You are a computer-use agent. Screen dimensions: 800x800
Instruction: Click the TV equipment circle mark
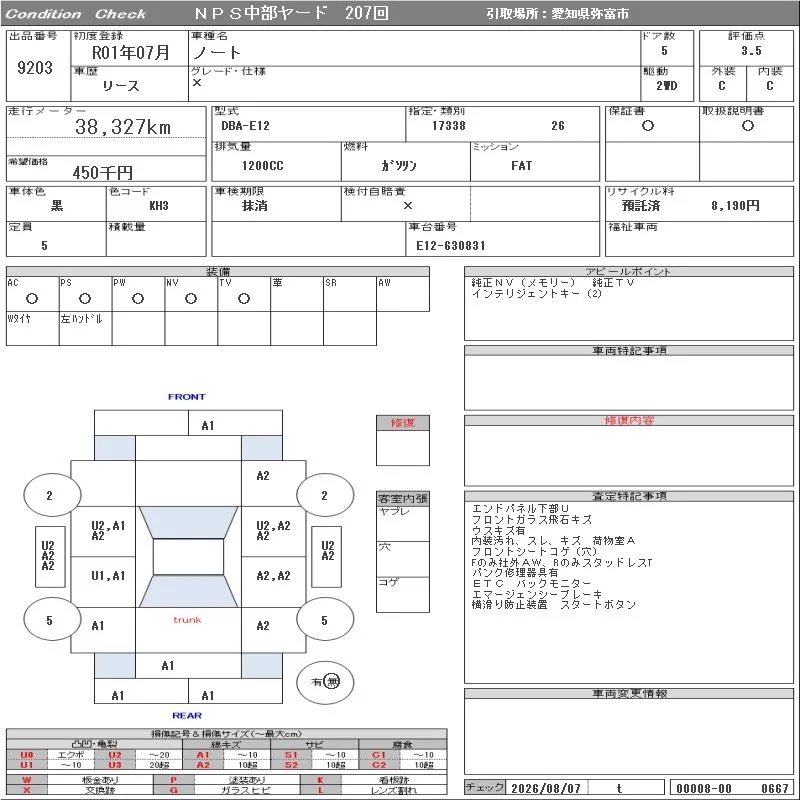coord(244,298)
